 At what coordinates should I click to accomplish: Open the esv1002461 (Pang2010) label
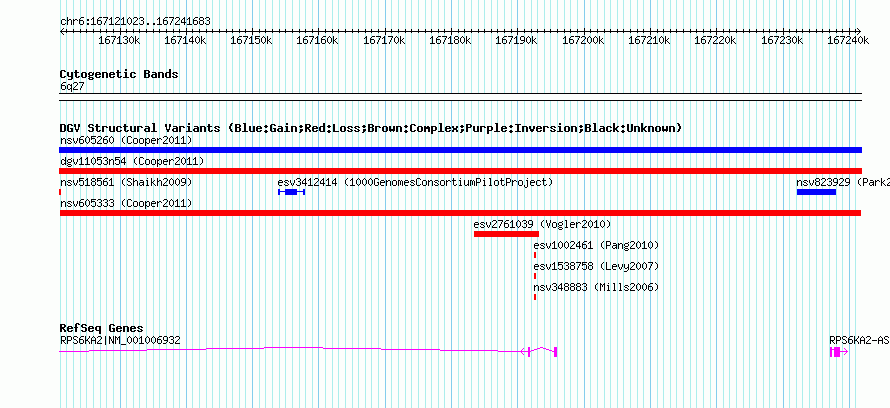(596, 245)
